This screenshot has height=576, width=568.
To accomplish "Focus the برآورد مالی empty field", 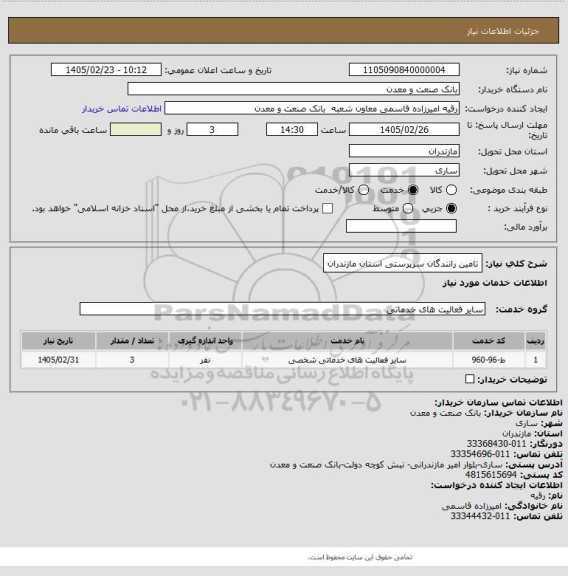I will pos(401,226).
